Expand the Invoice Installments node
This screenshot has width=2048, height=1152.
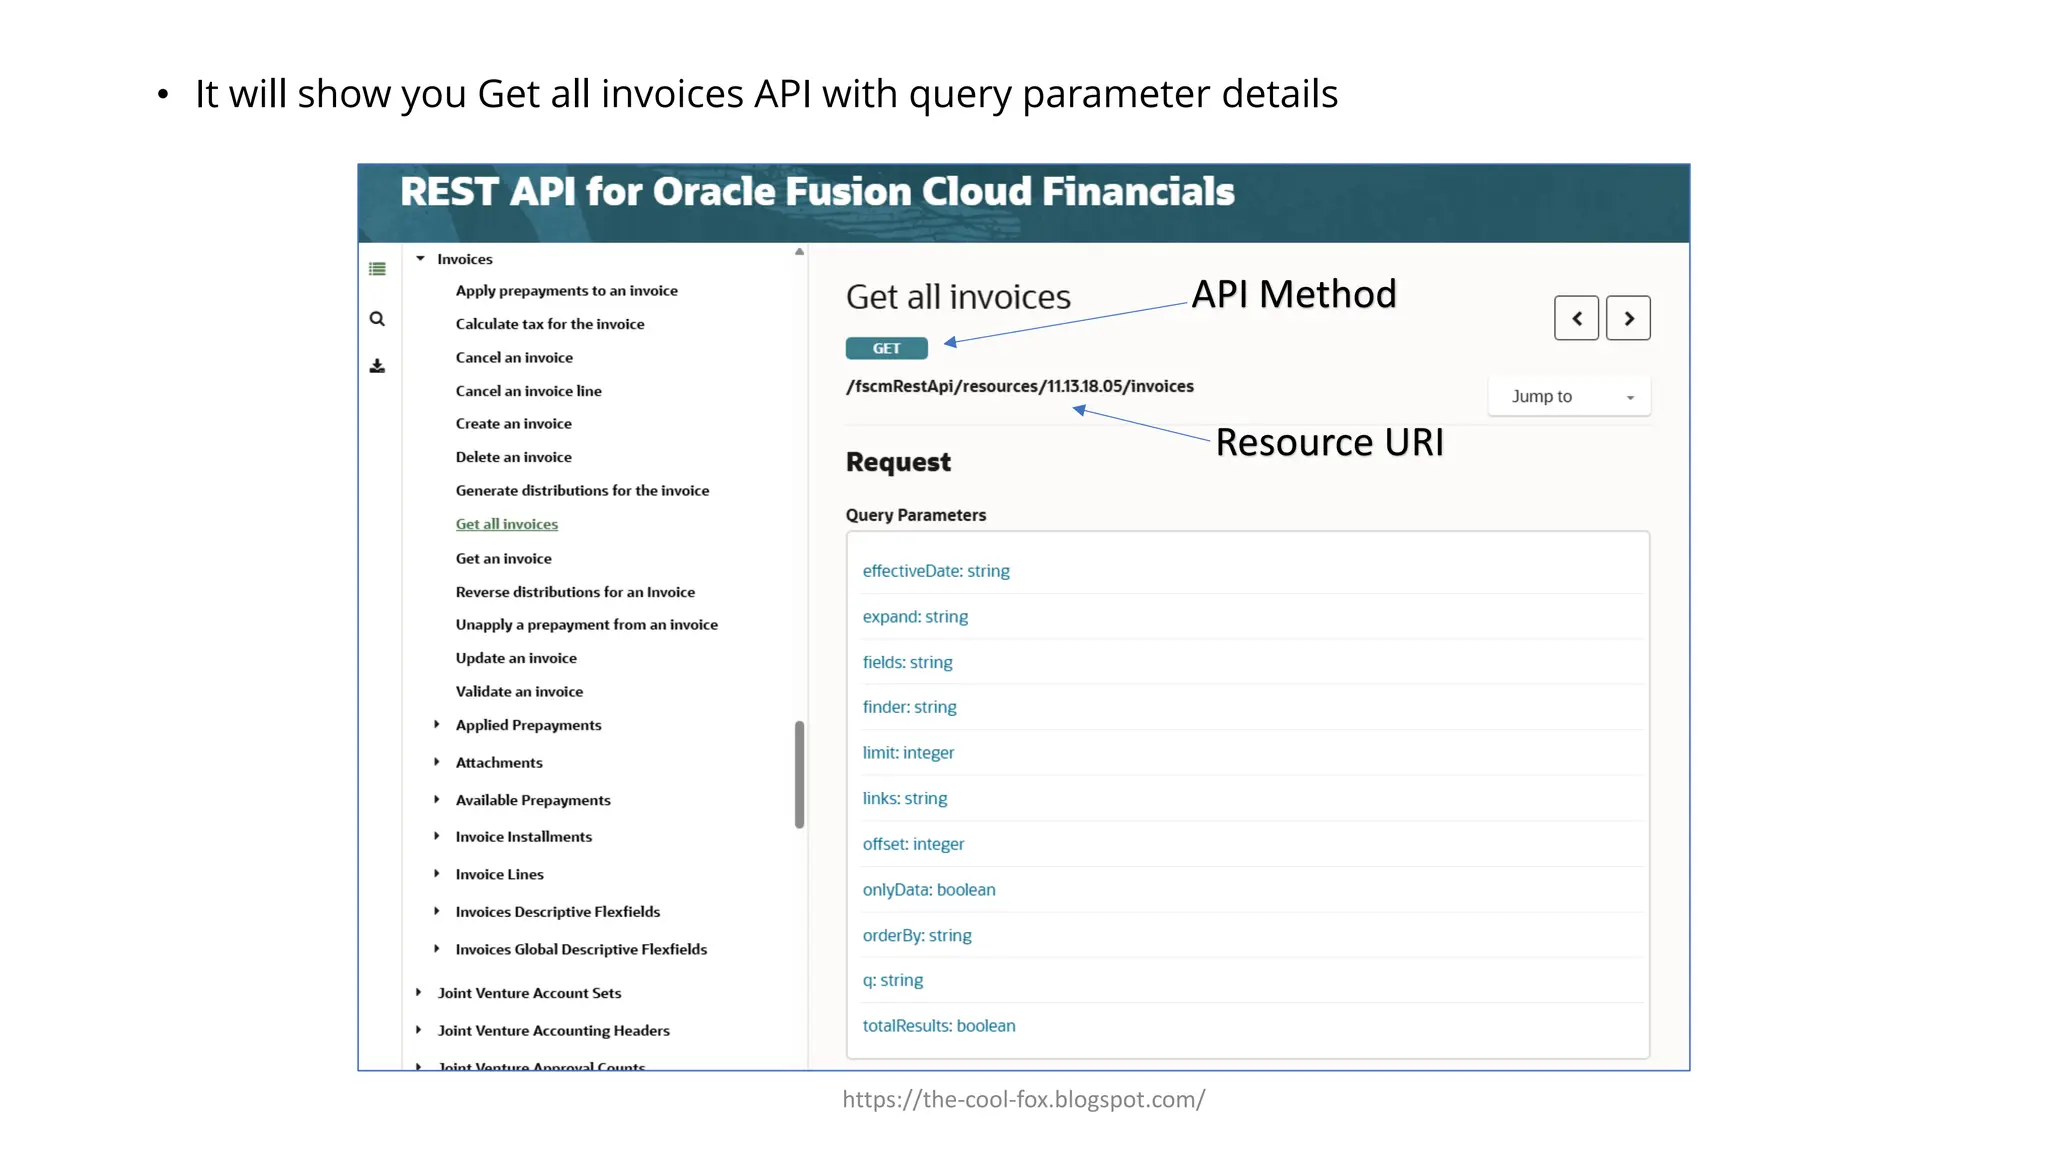point(437,836)
